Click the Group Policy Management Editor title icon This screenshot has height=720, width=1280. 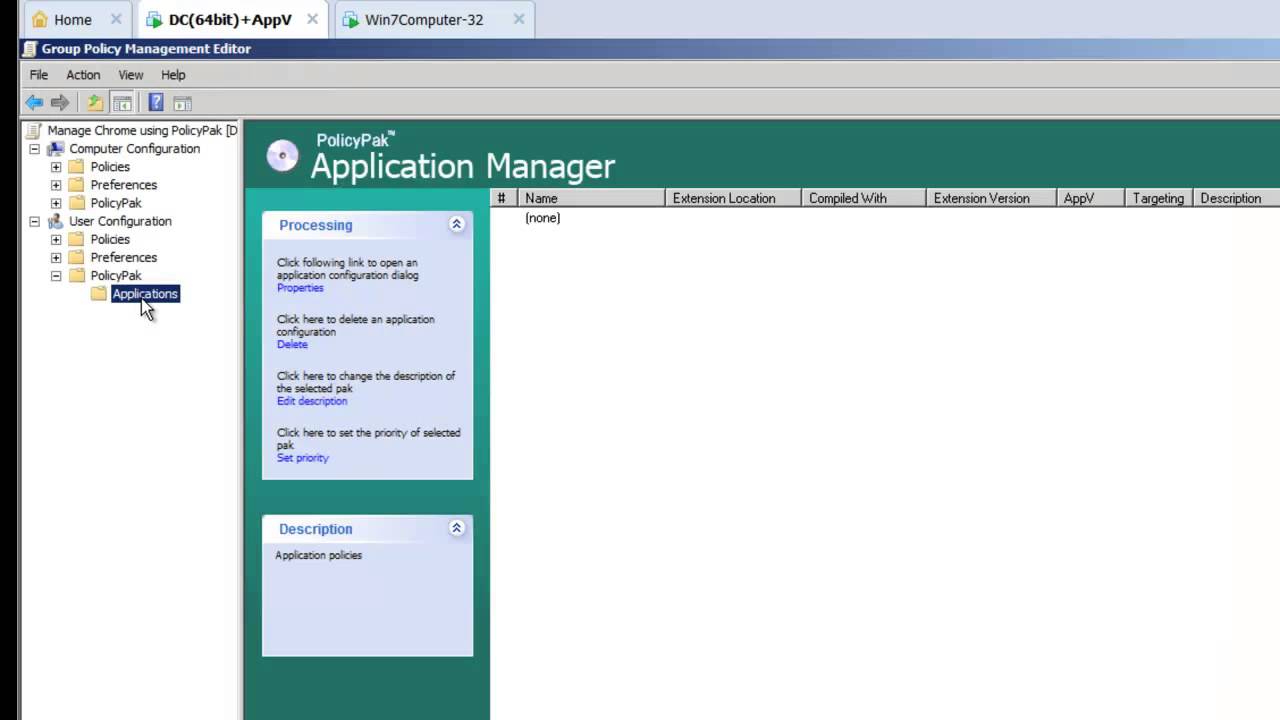tap(30, 49)
